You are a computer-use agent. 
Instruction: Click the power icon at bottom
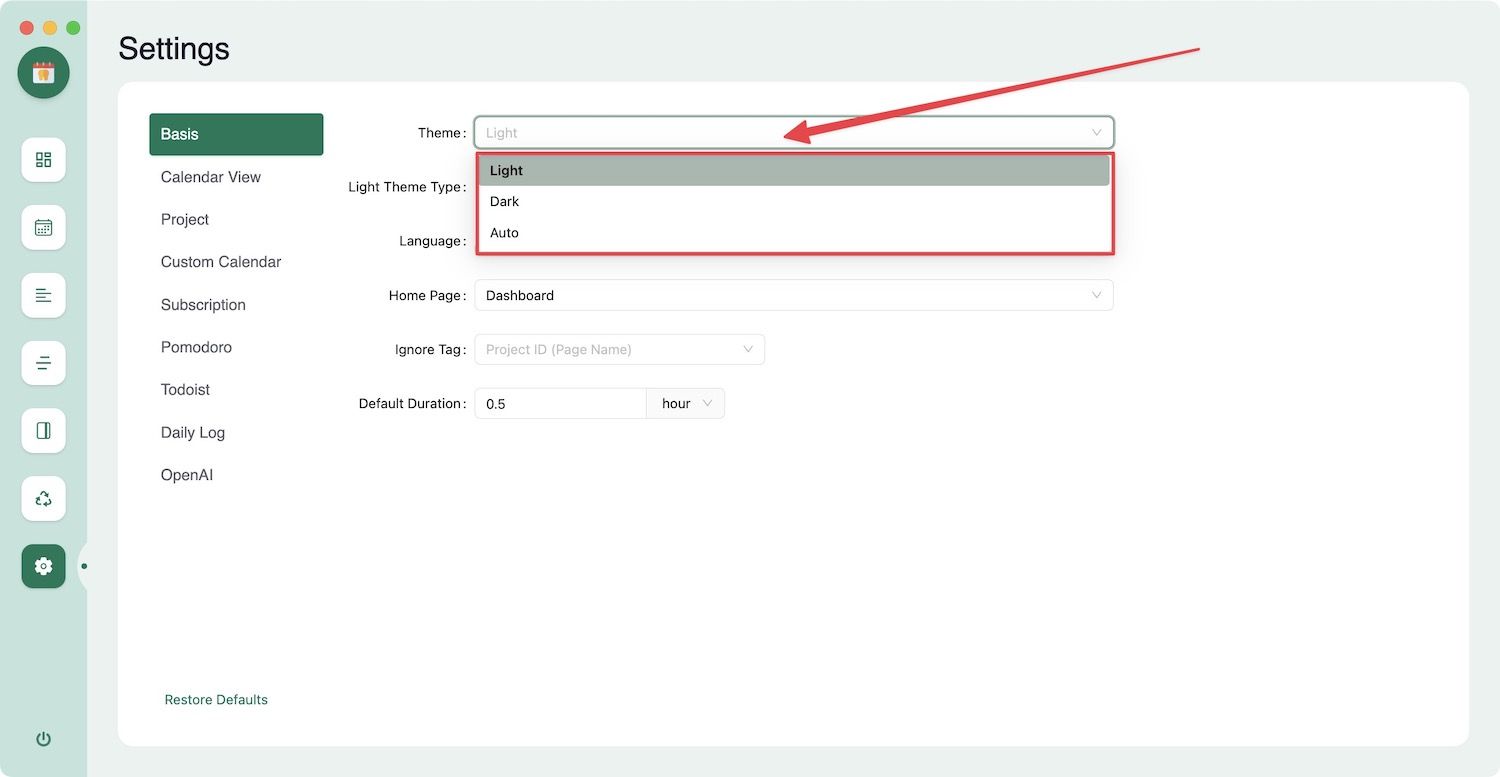[x=43, y=739]
